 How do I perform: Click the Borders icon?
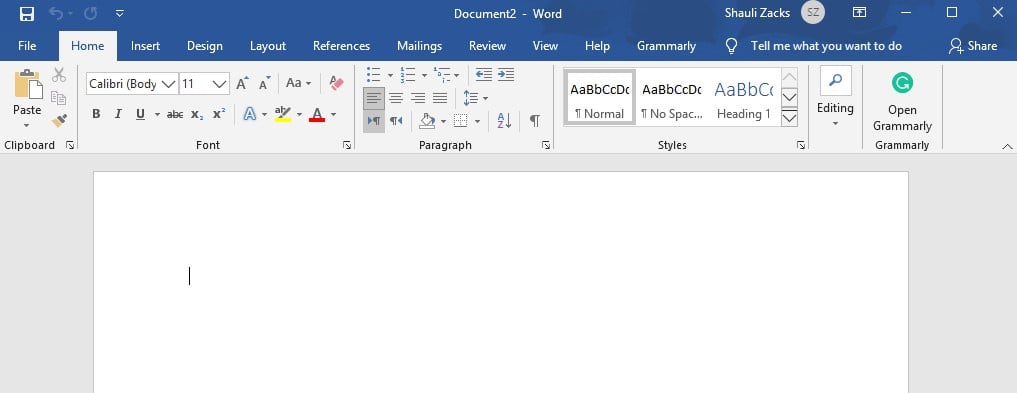[461, 121]
